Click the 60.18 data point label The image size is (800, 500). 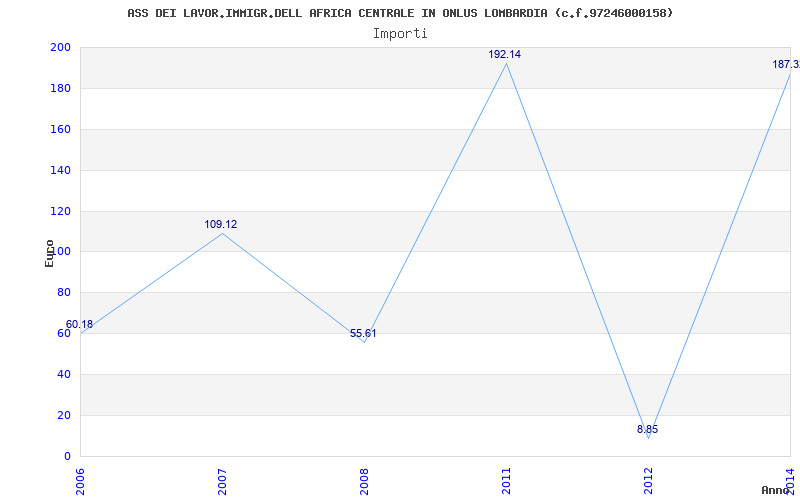pyautogui.click(x=79, y=324)
